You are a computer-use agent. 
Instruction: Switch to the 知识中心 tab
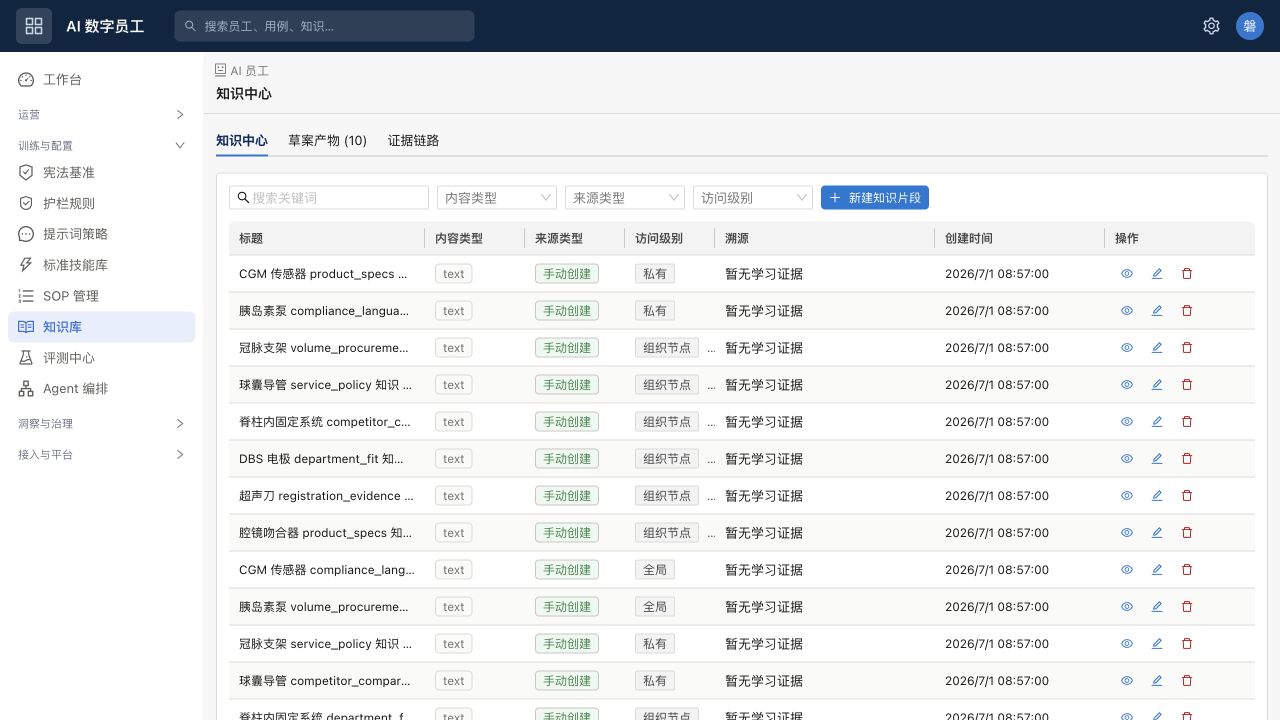click(x=242, y=141)
